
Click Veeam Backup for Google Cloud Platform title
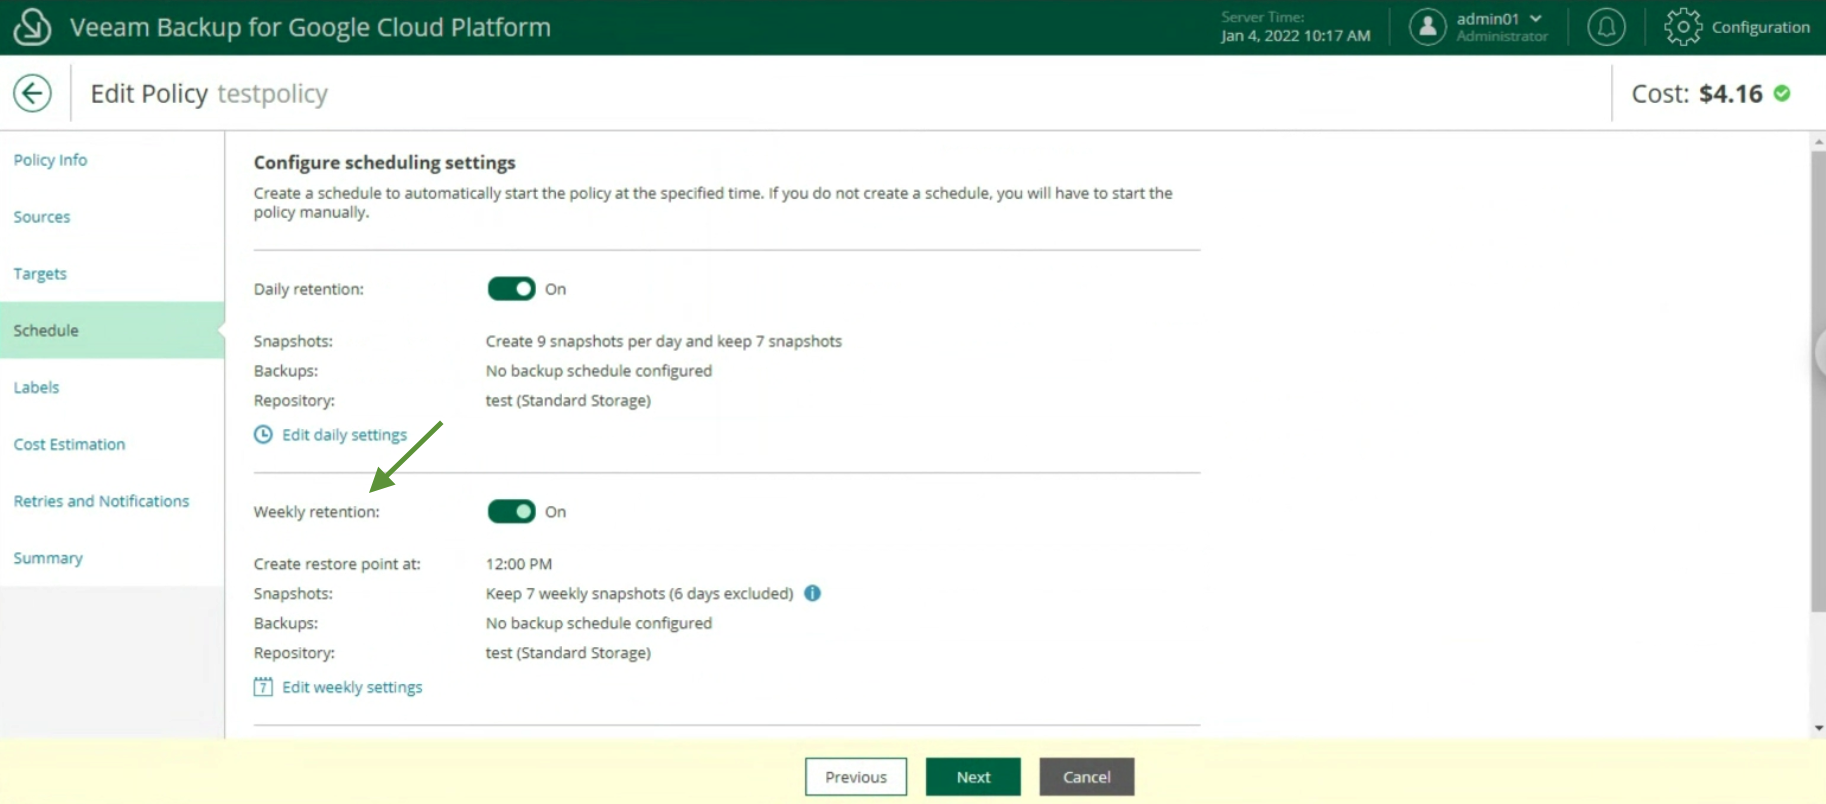pos(310,27)
